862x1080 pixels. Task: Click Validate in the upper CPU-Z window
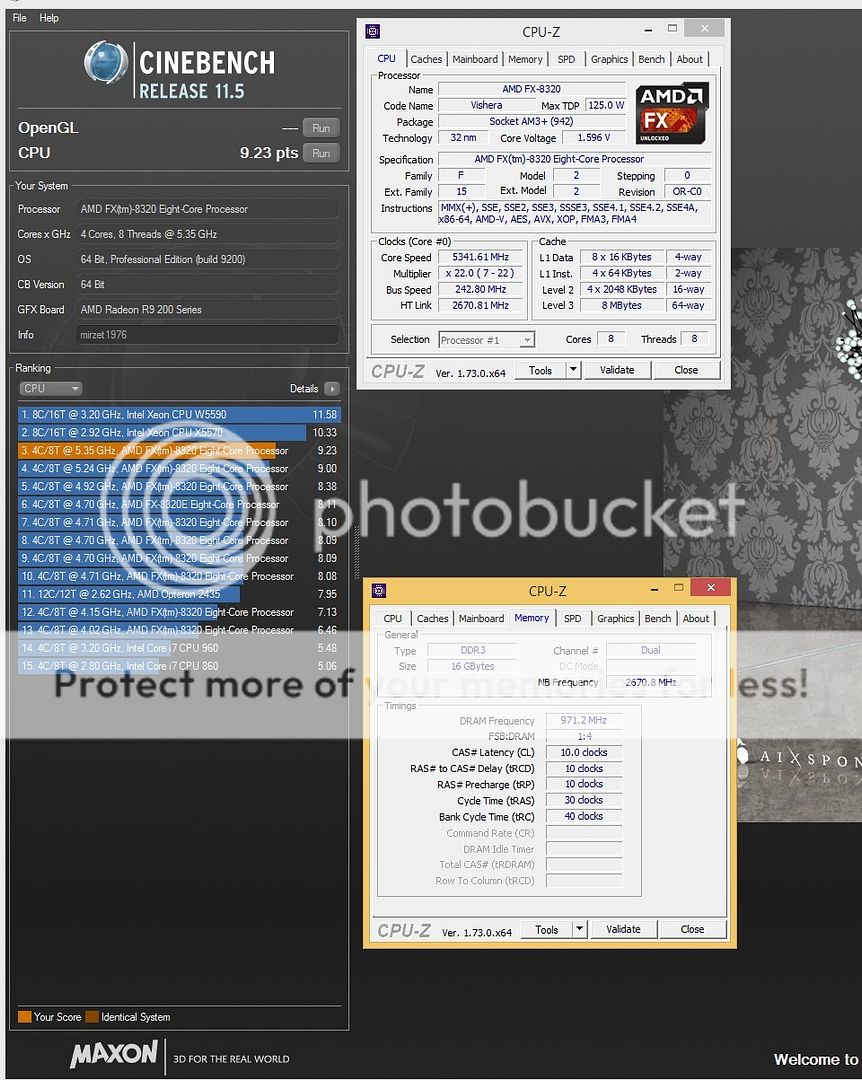click(616, 370)
